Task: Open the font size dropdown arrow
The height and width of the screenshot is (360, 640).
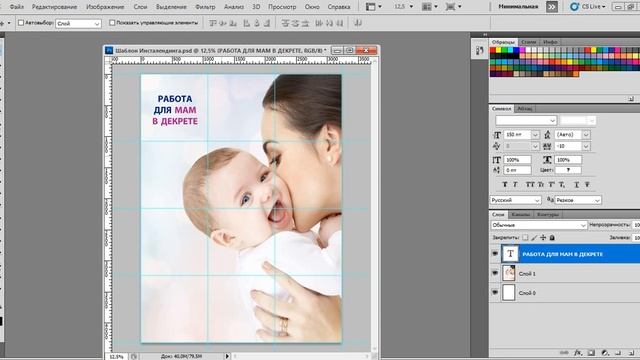Action: click(x=535, y=135)
